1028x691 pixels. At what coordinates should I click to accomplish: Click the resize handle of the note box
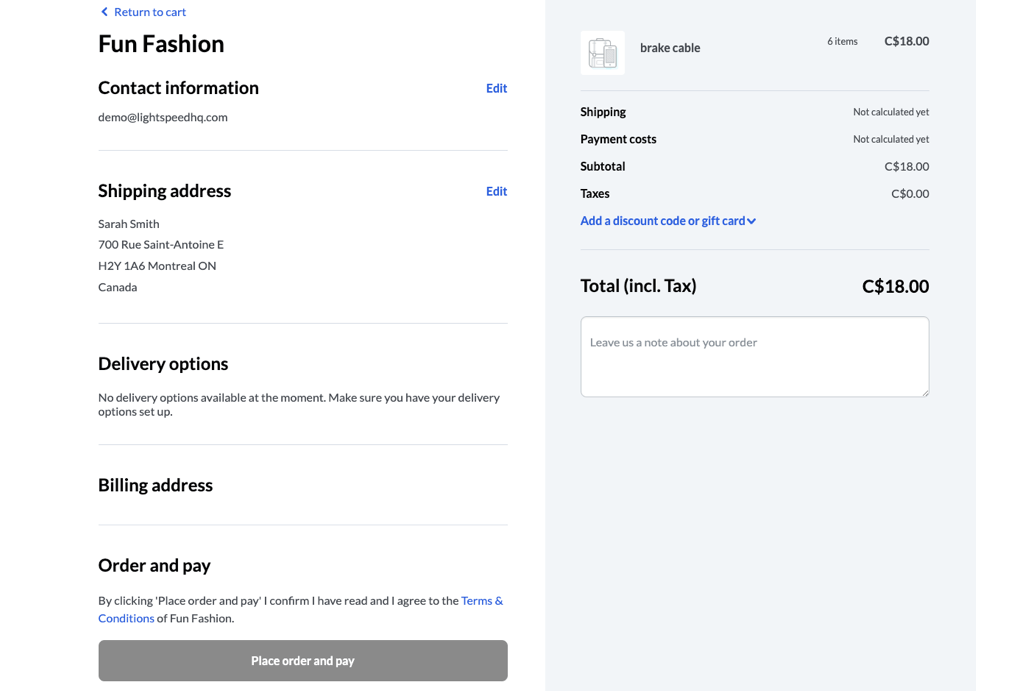(x=925, y=393)
